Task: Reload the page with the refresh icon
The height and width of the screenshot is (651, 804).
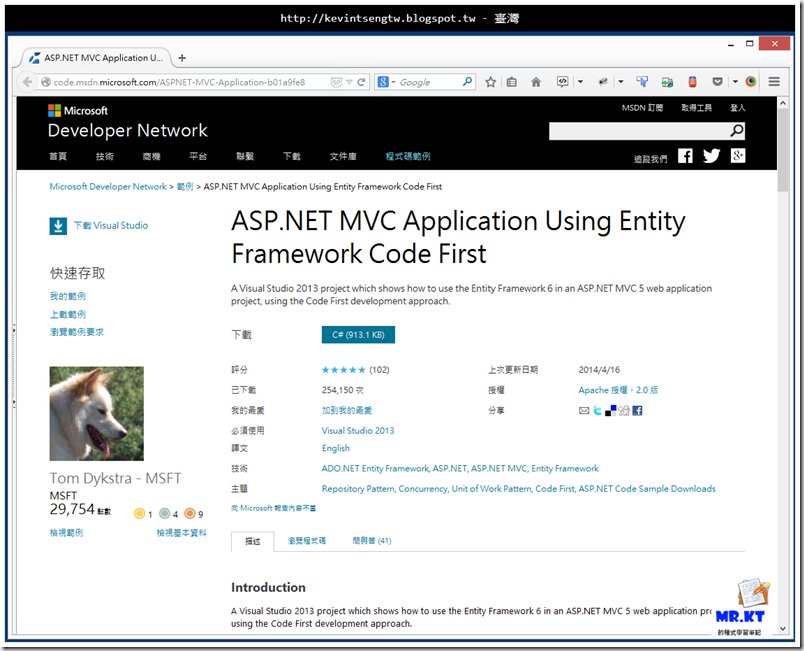Action: click(361, 82)
